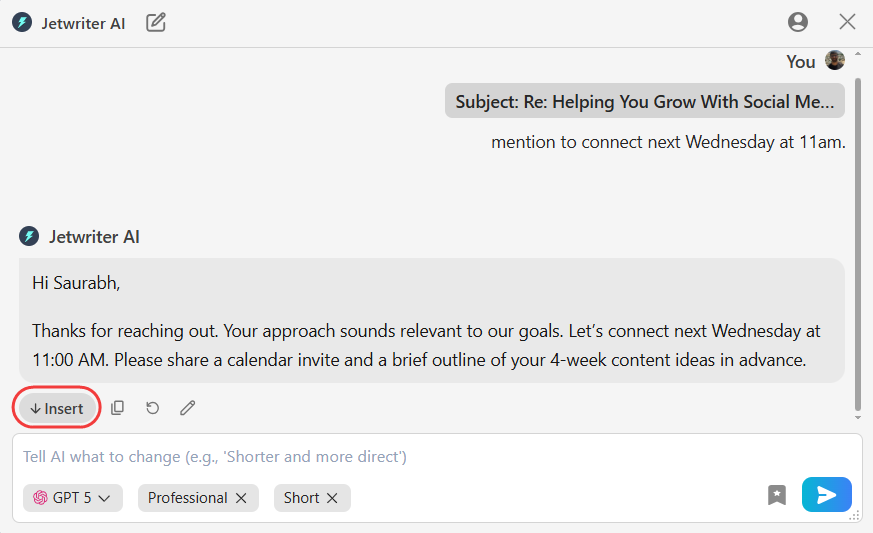Open saved prompts bookmark icon

(777, 495)
